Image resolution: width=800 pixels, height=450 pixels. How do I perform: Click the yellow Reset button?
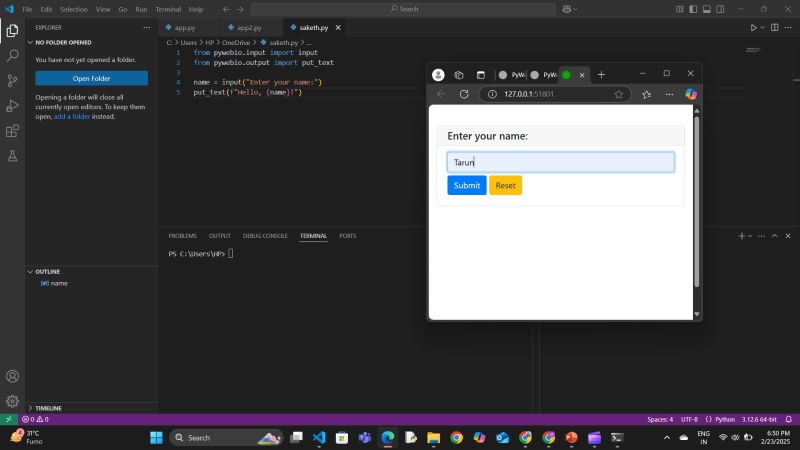(x=505, y=185)
